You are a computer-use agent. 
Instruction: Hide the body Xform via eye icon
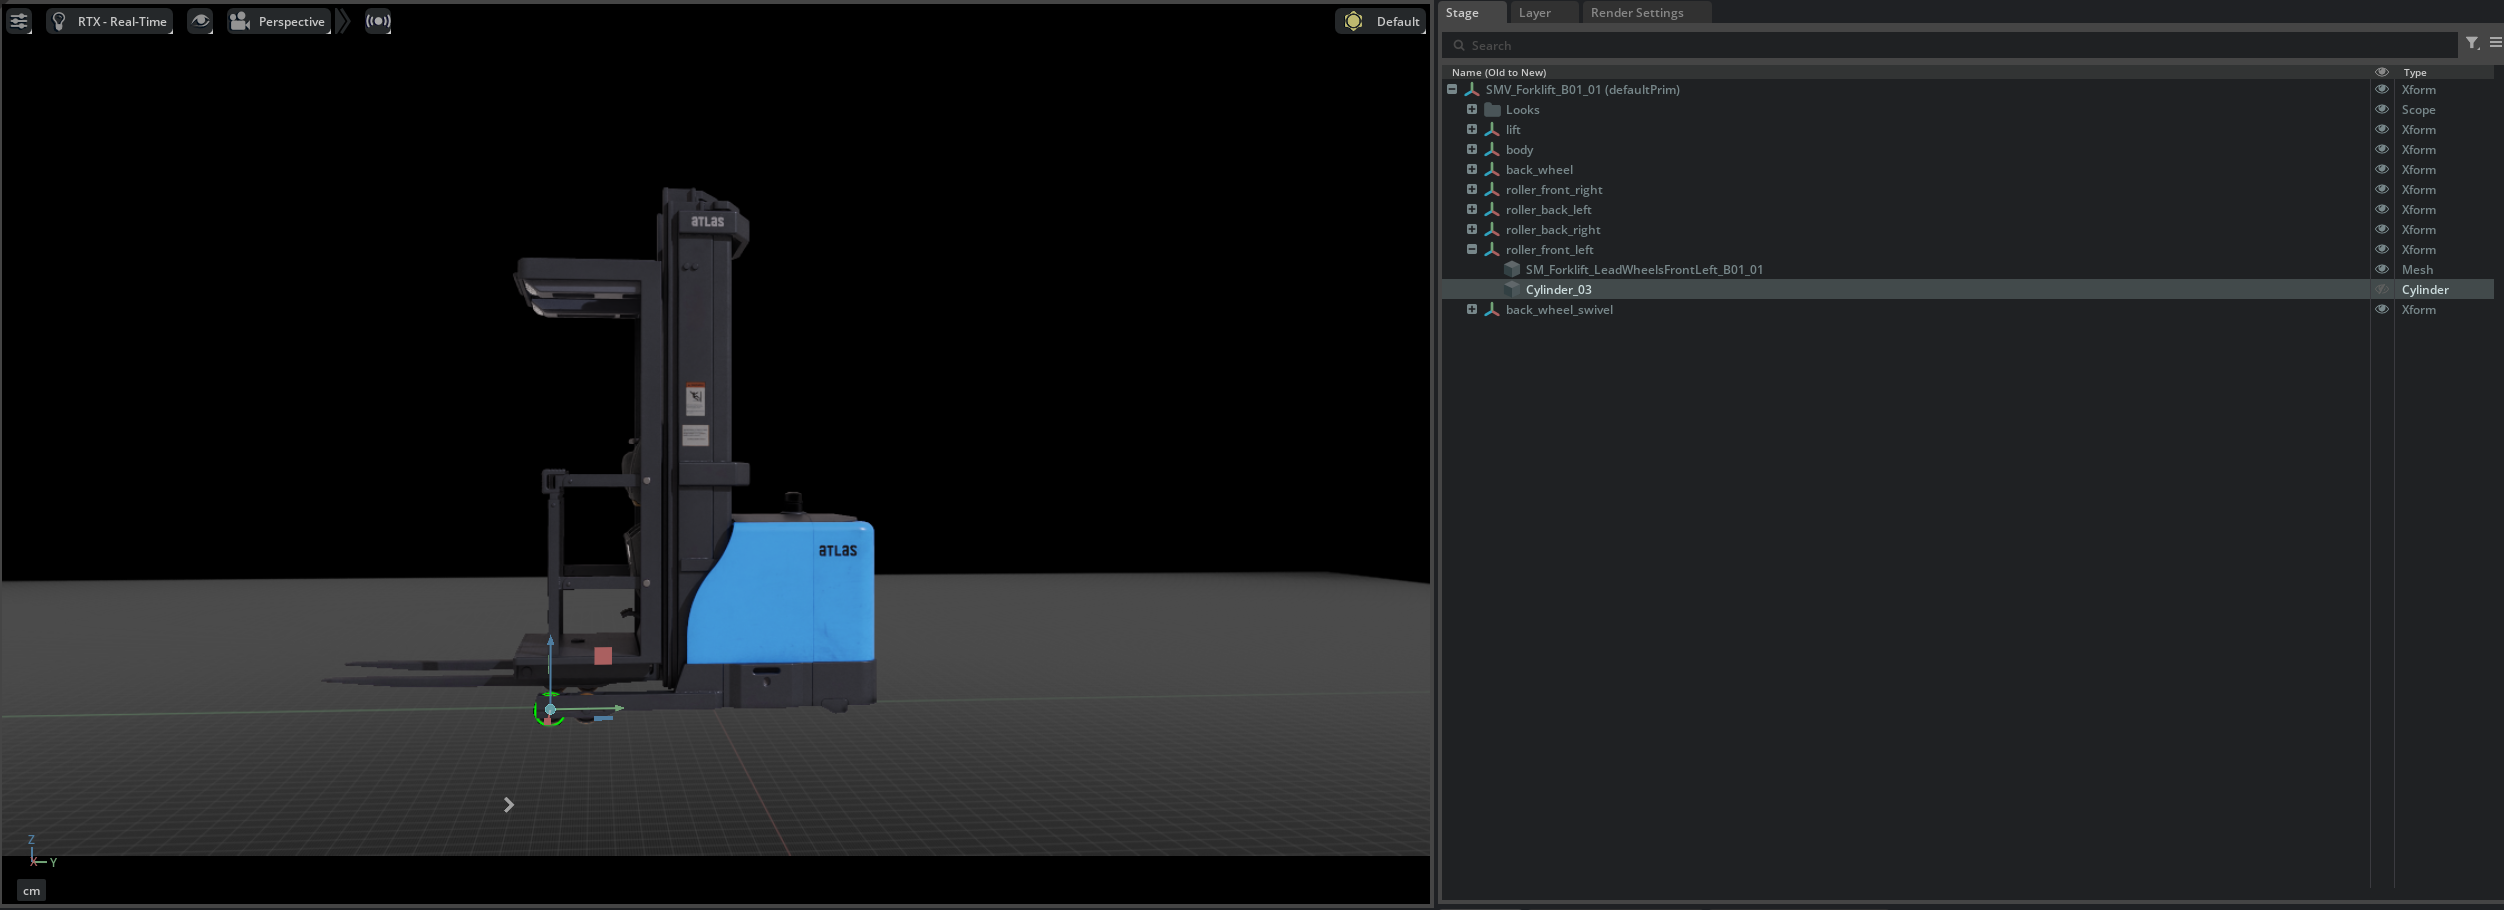pyautogui.click(x=2381, y=150)
